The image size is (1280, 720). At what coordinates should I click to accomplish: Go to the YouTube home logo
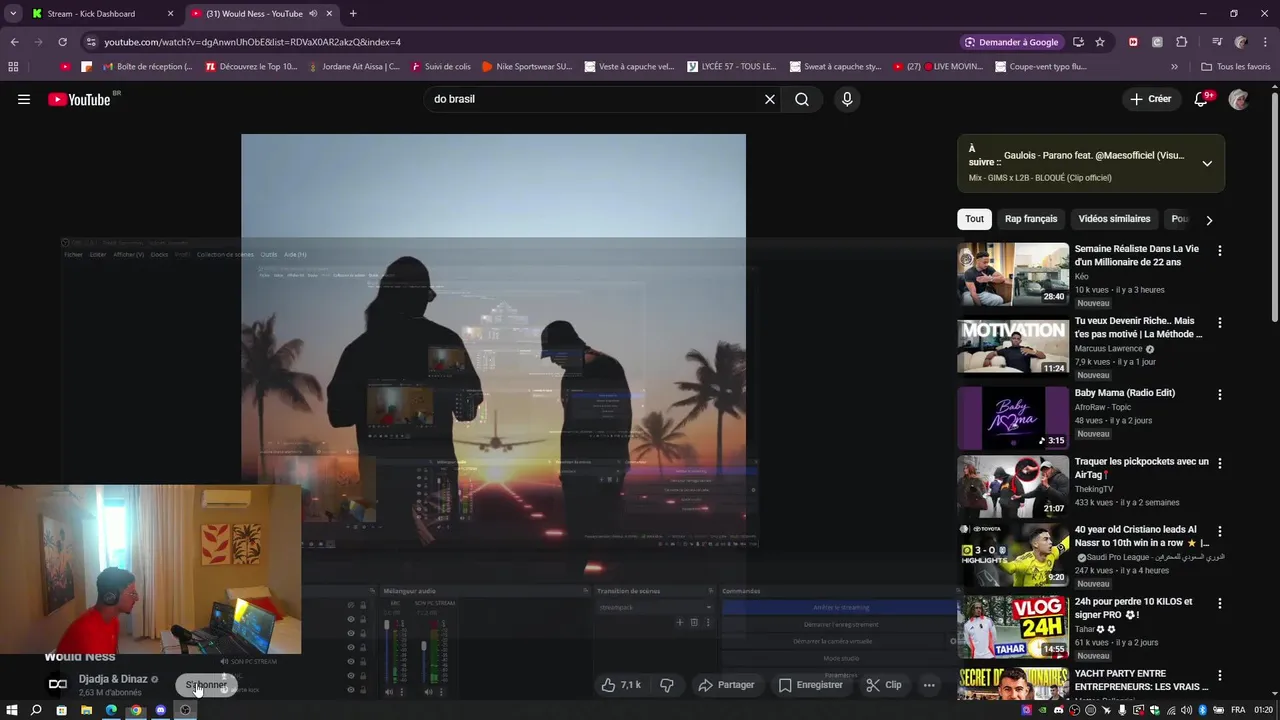pos(79,99)
